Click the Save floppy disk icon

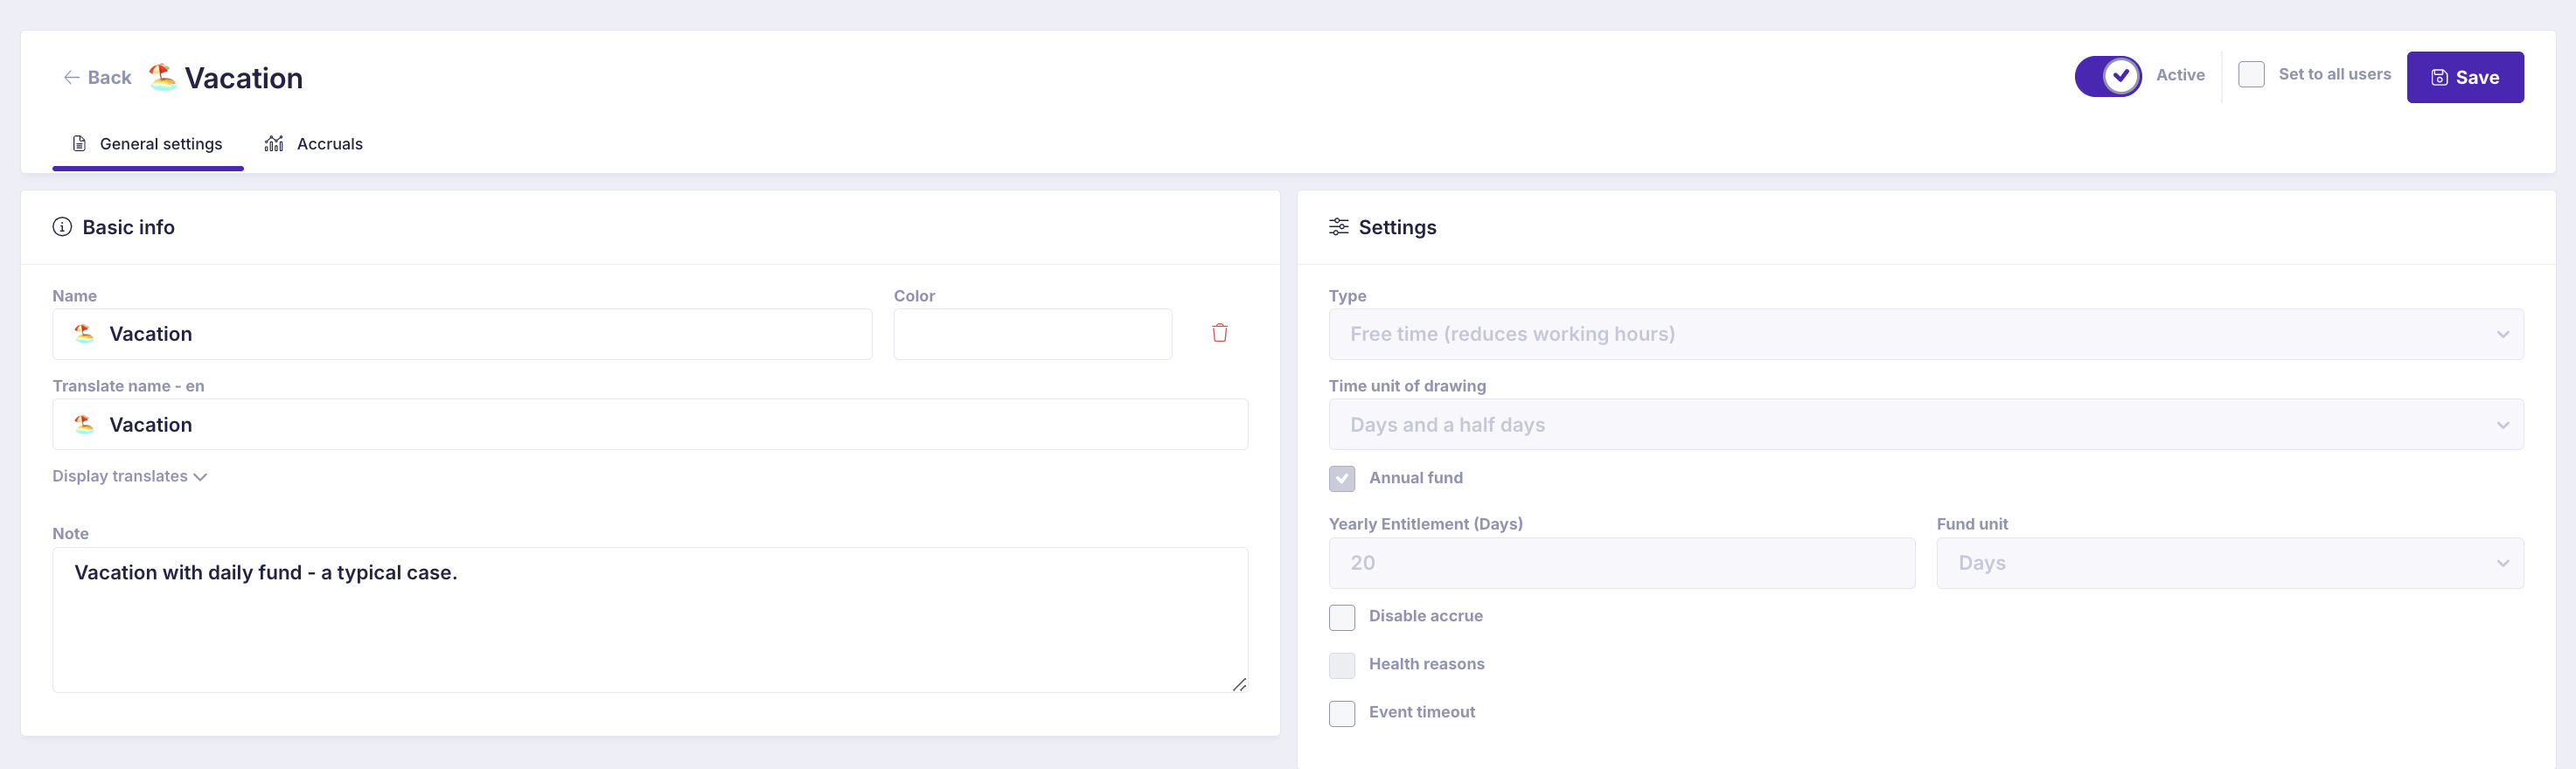pos(2439,78)
